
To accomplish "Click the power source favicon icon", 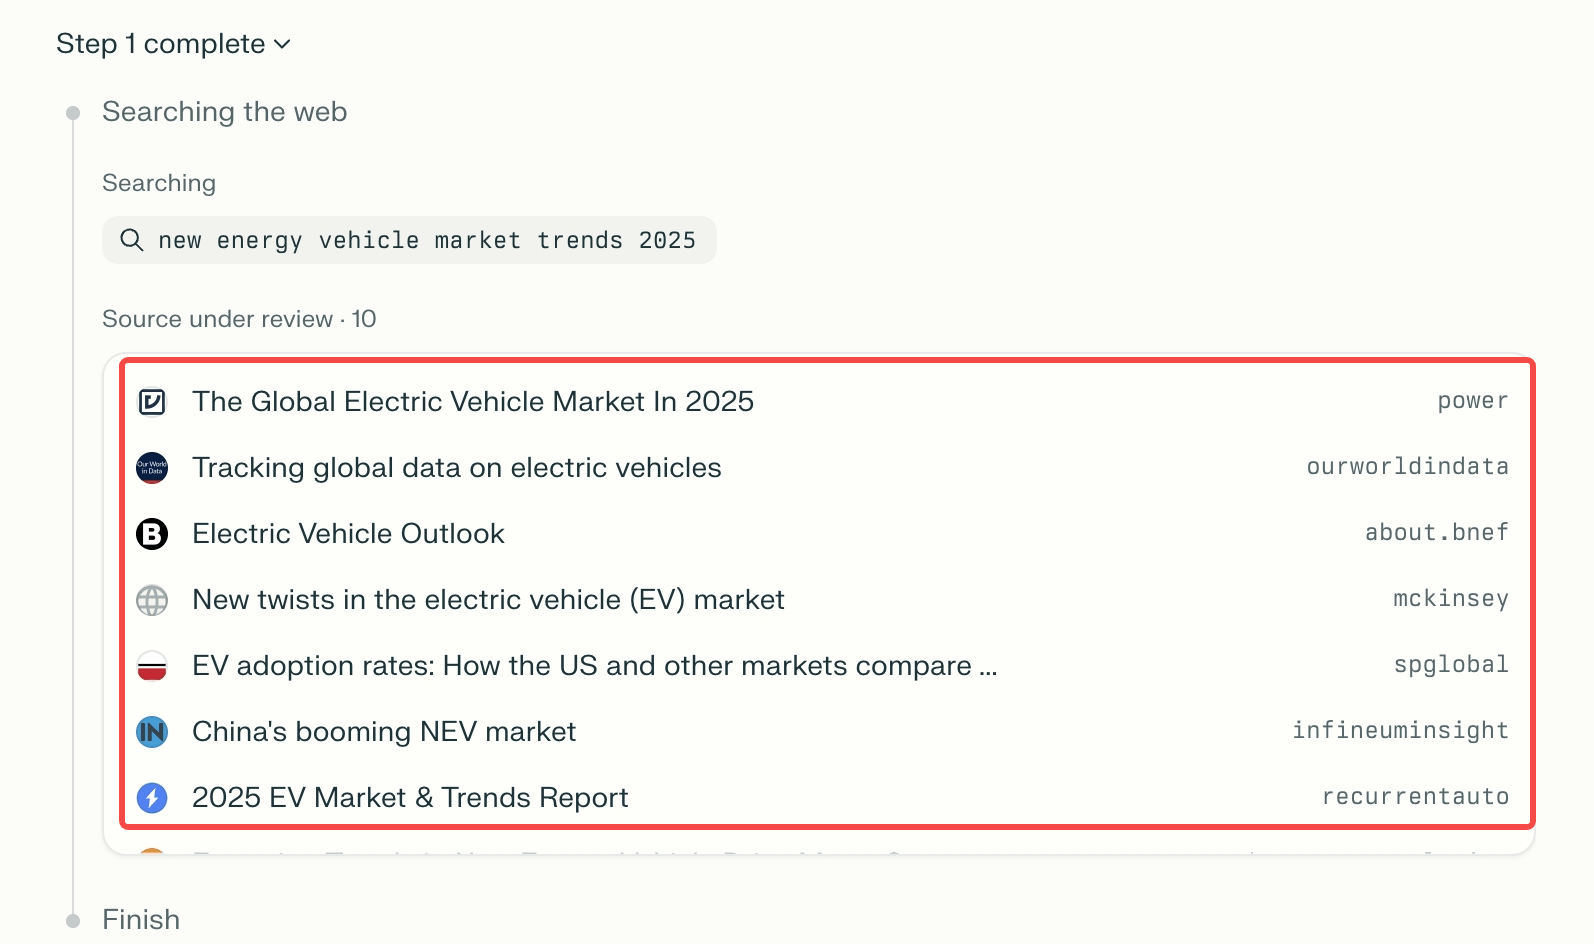I will coord(152,402).
